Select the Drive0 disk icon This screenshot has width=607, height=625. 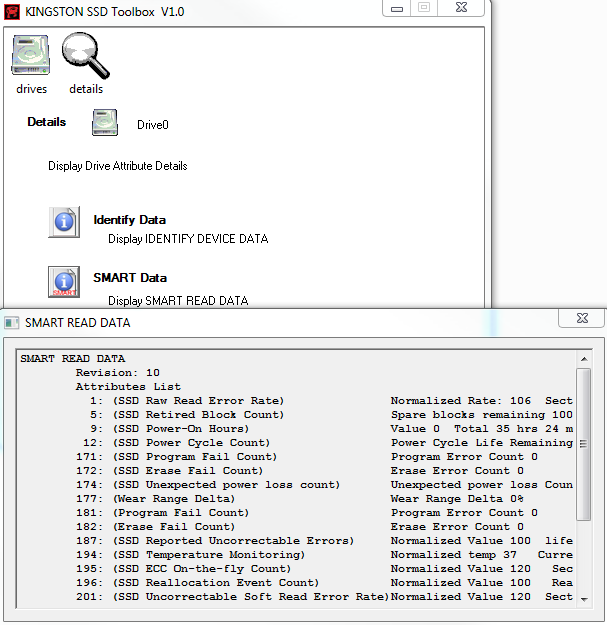105,122
